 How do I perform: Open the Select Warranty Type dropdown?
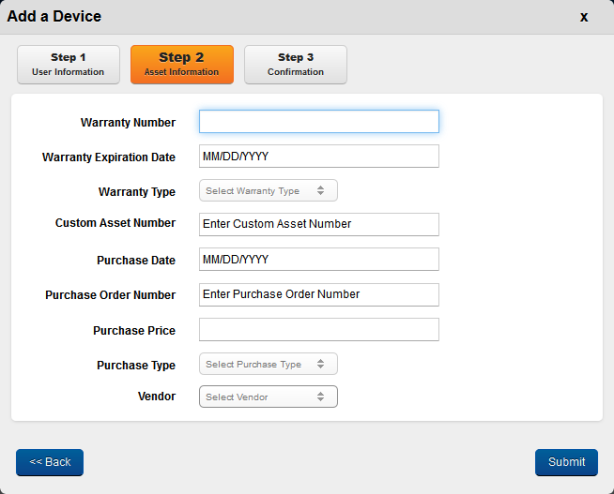click(268, 191)
